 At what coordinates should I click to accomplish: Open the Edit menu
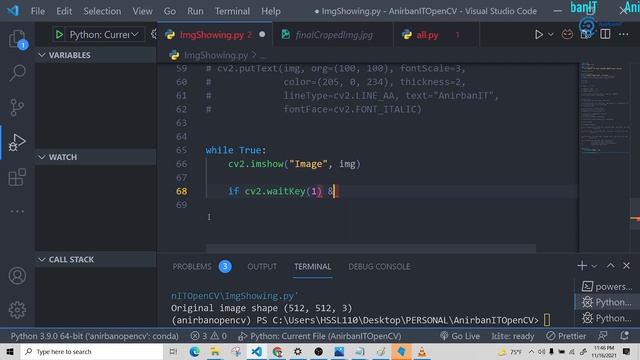pos(64,11)
